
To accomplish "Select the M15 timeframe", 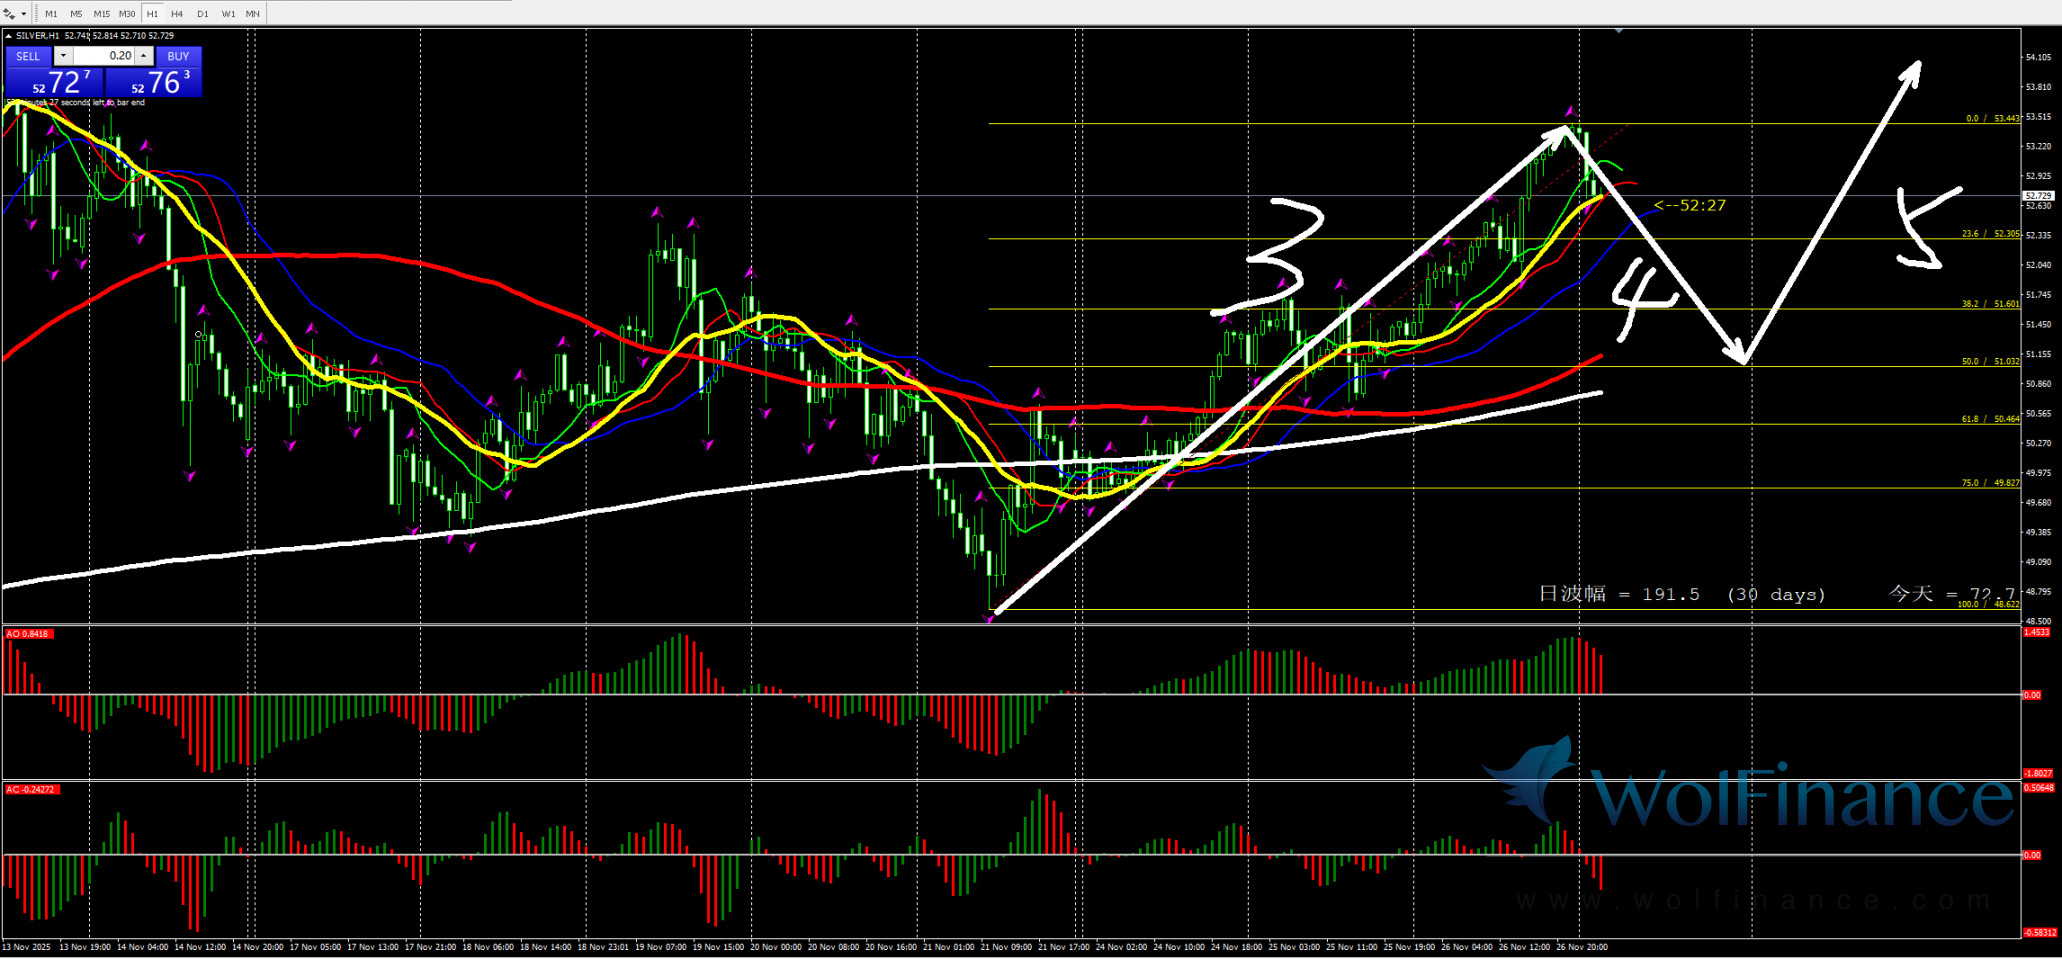I will [102, 14].
